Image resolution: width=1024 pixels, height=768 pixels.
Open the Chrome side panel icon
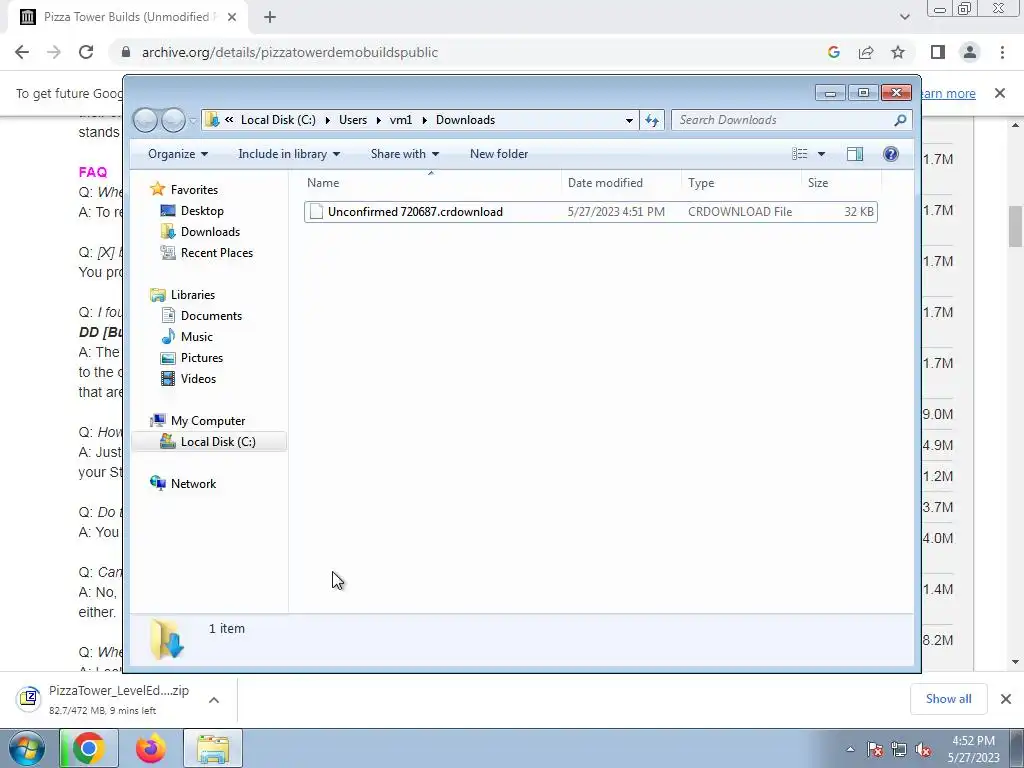click(x=938, y=52)
